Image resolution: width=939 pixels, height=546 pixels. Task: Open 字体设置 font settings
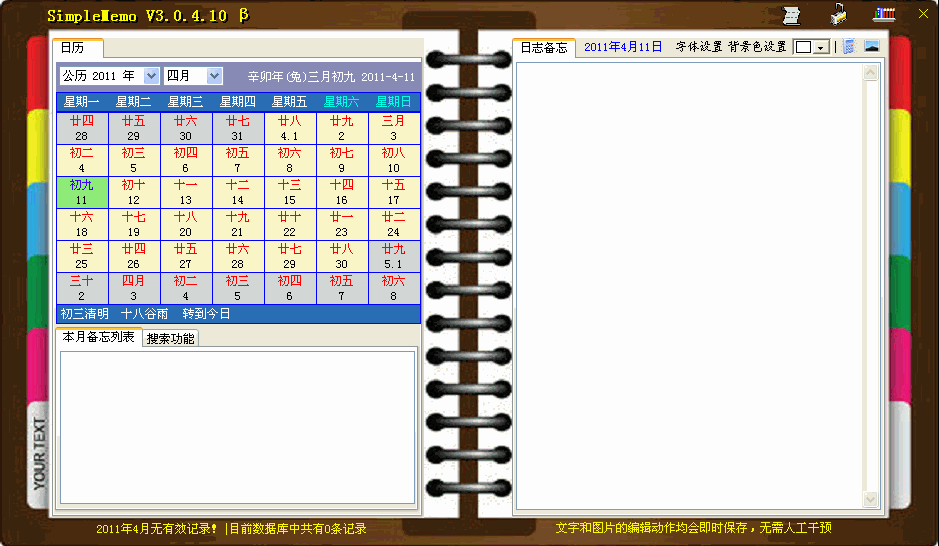pos(699,47)
